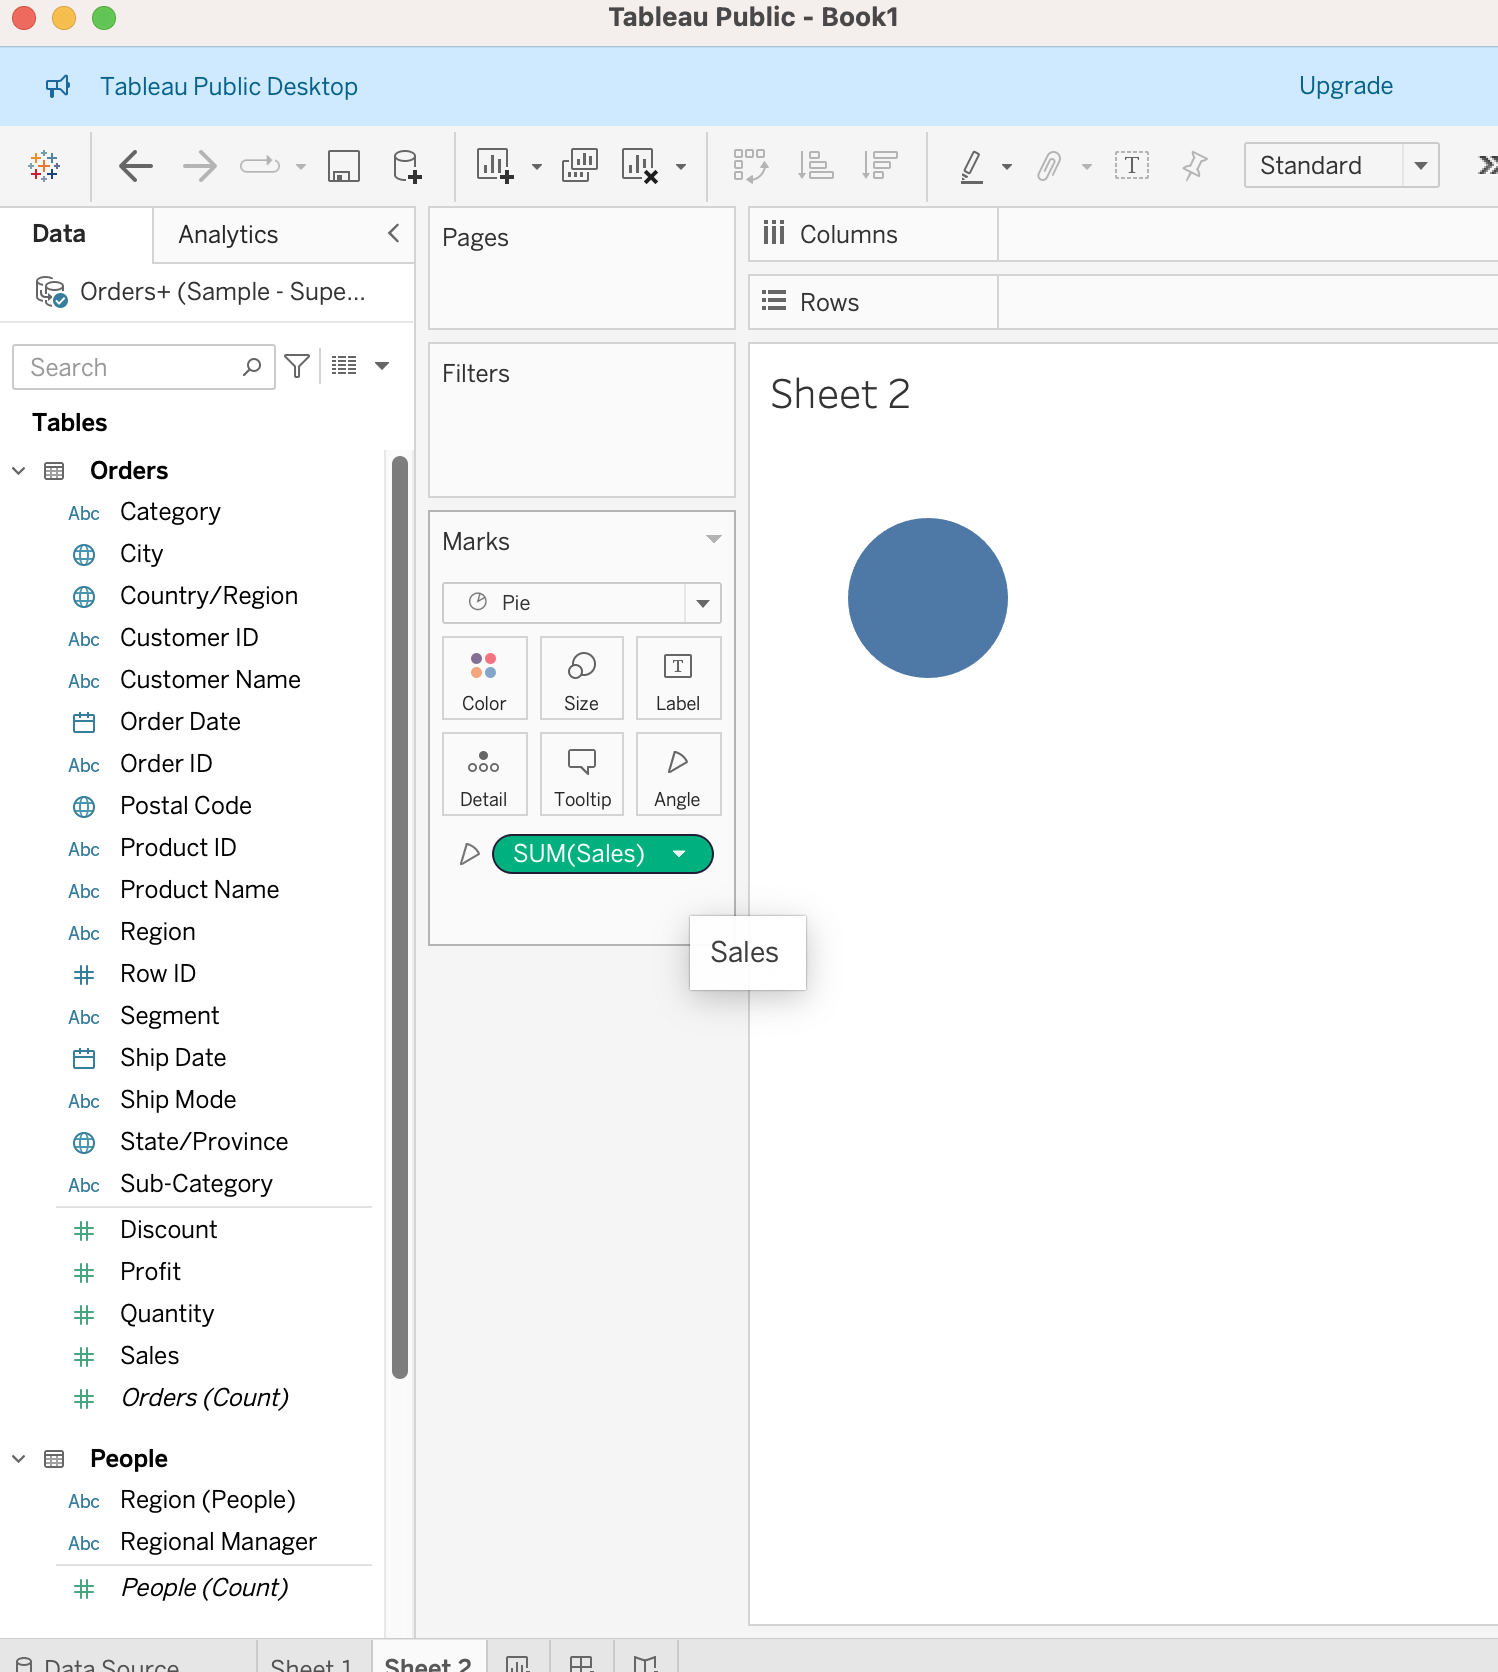Switch to the Analytics tab
Screen dimensions: 1498x1672
tap(228, 234)
